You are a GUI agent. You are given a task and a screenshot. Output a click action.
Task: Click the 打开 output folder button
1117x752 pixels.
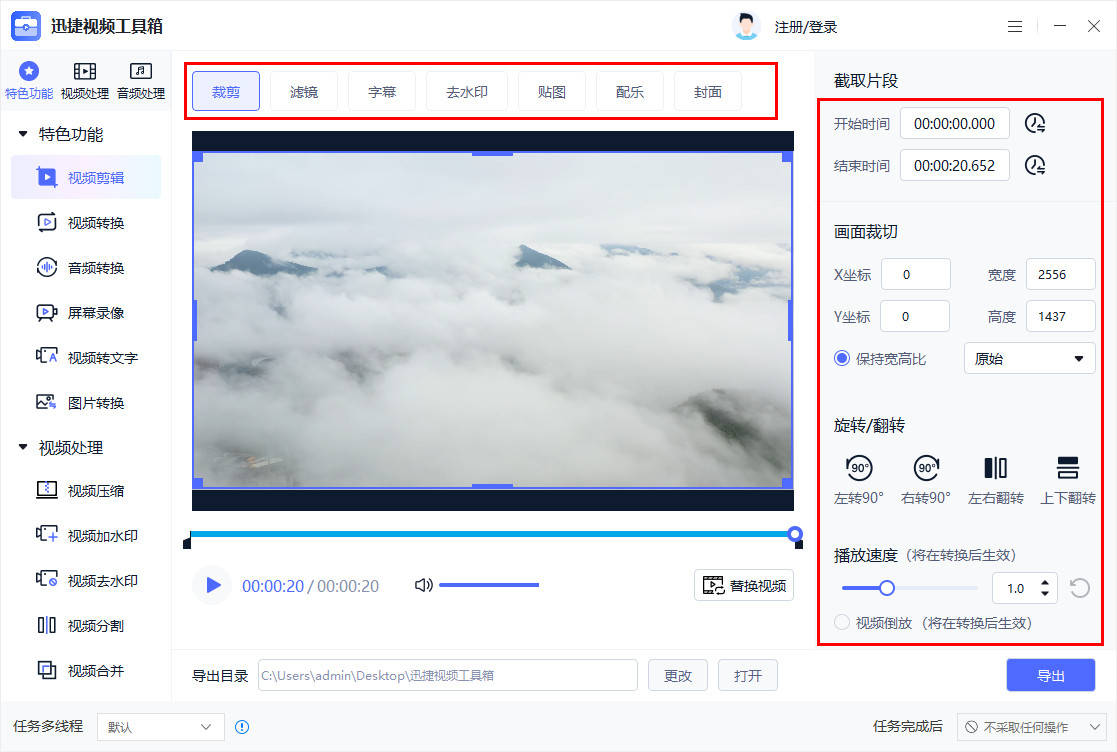(x=747, y=675)
